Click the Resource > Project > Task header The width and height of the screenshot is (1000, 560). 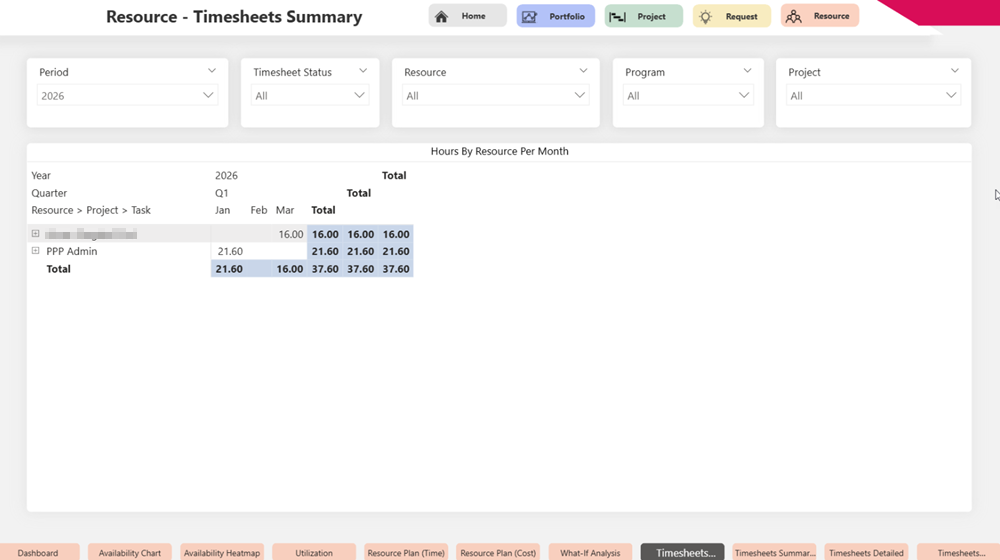point(91,210)
